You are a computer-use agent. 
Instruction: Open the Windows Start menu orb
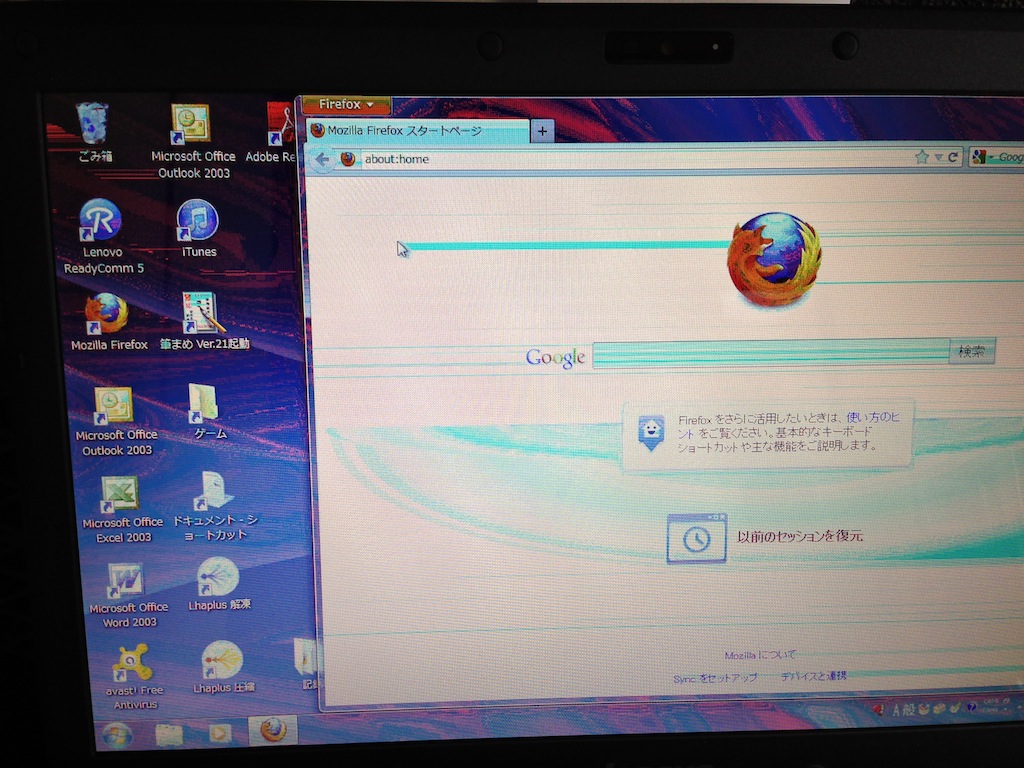tap(116, 735)
